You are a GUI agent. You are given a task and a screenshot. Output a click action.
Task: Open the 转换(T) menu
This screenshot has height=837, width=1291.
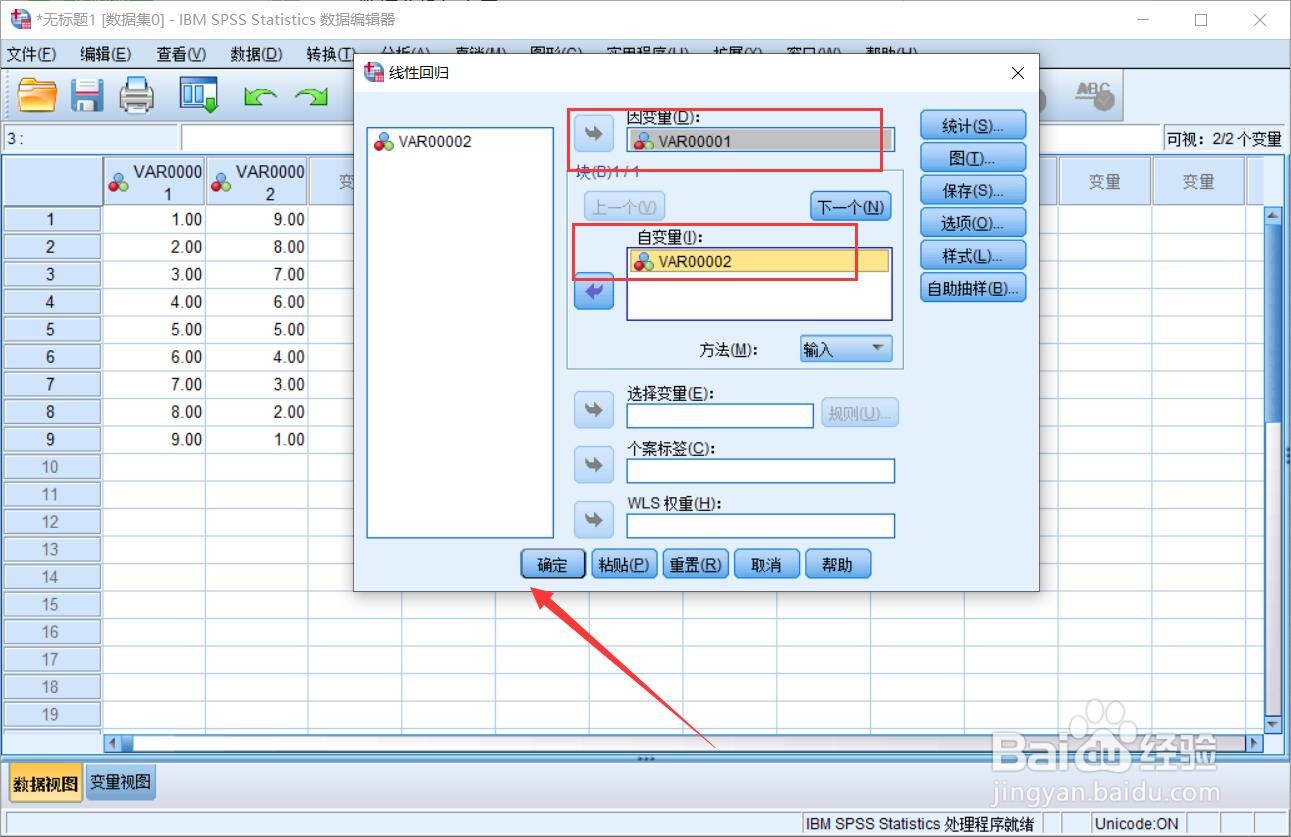pos(330,54)
